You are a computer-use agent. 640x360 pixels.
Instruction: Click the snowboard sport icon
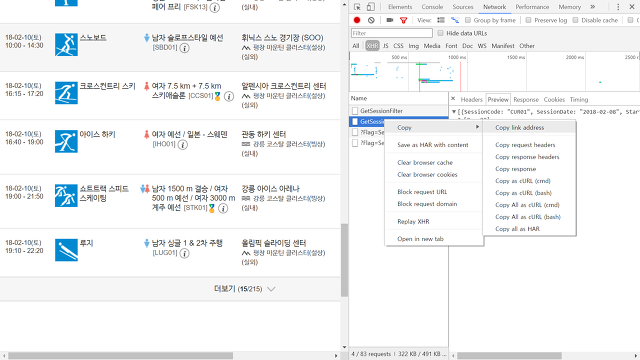[66, 44]
